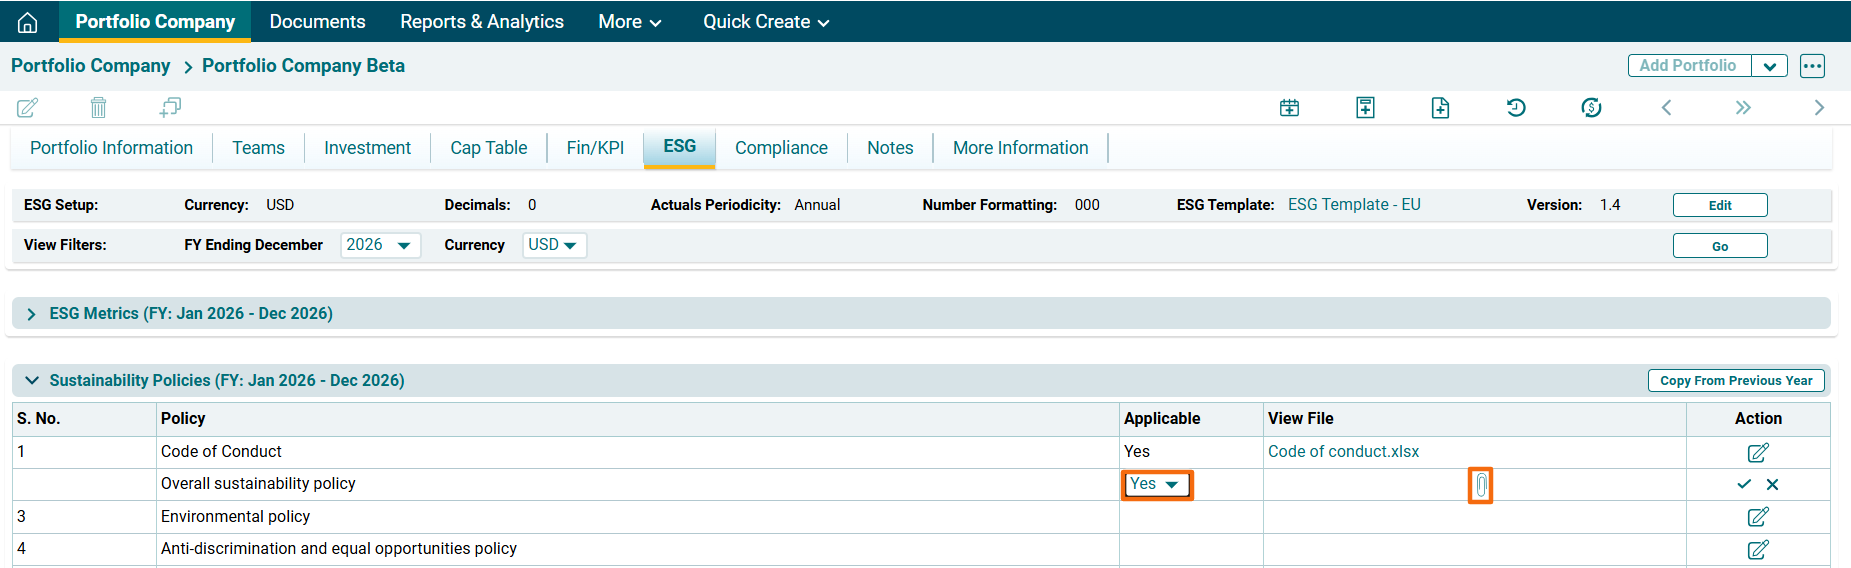The height and width of the screenshot is (568, 1851).
Task: Expand the ESG Metrics section
Action: [32, 314]
